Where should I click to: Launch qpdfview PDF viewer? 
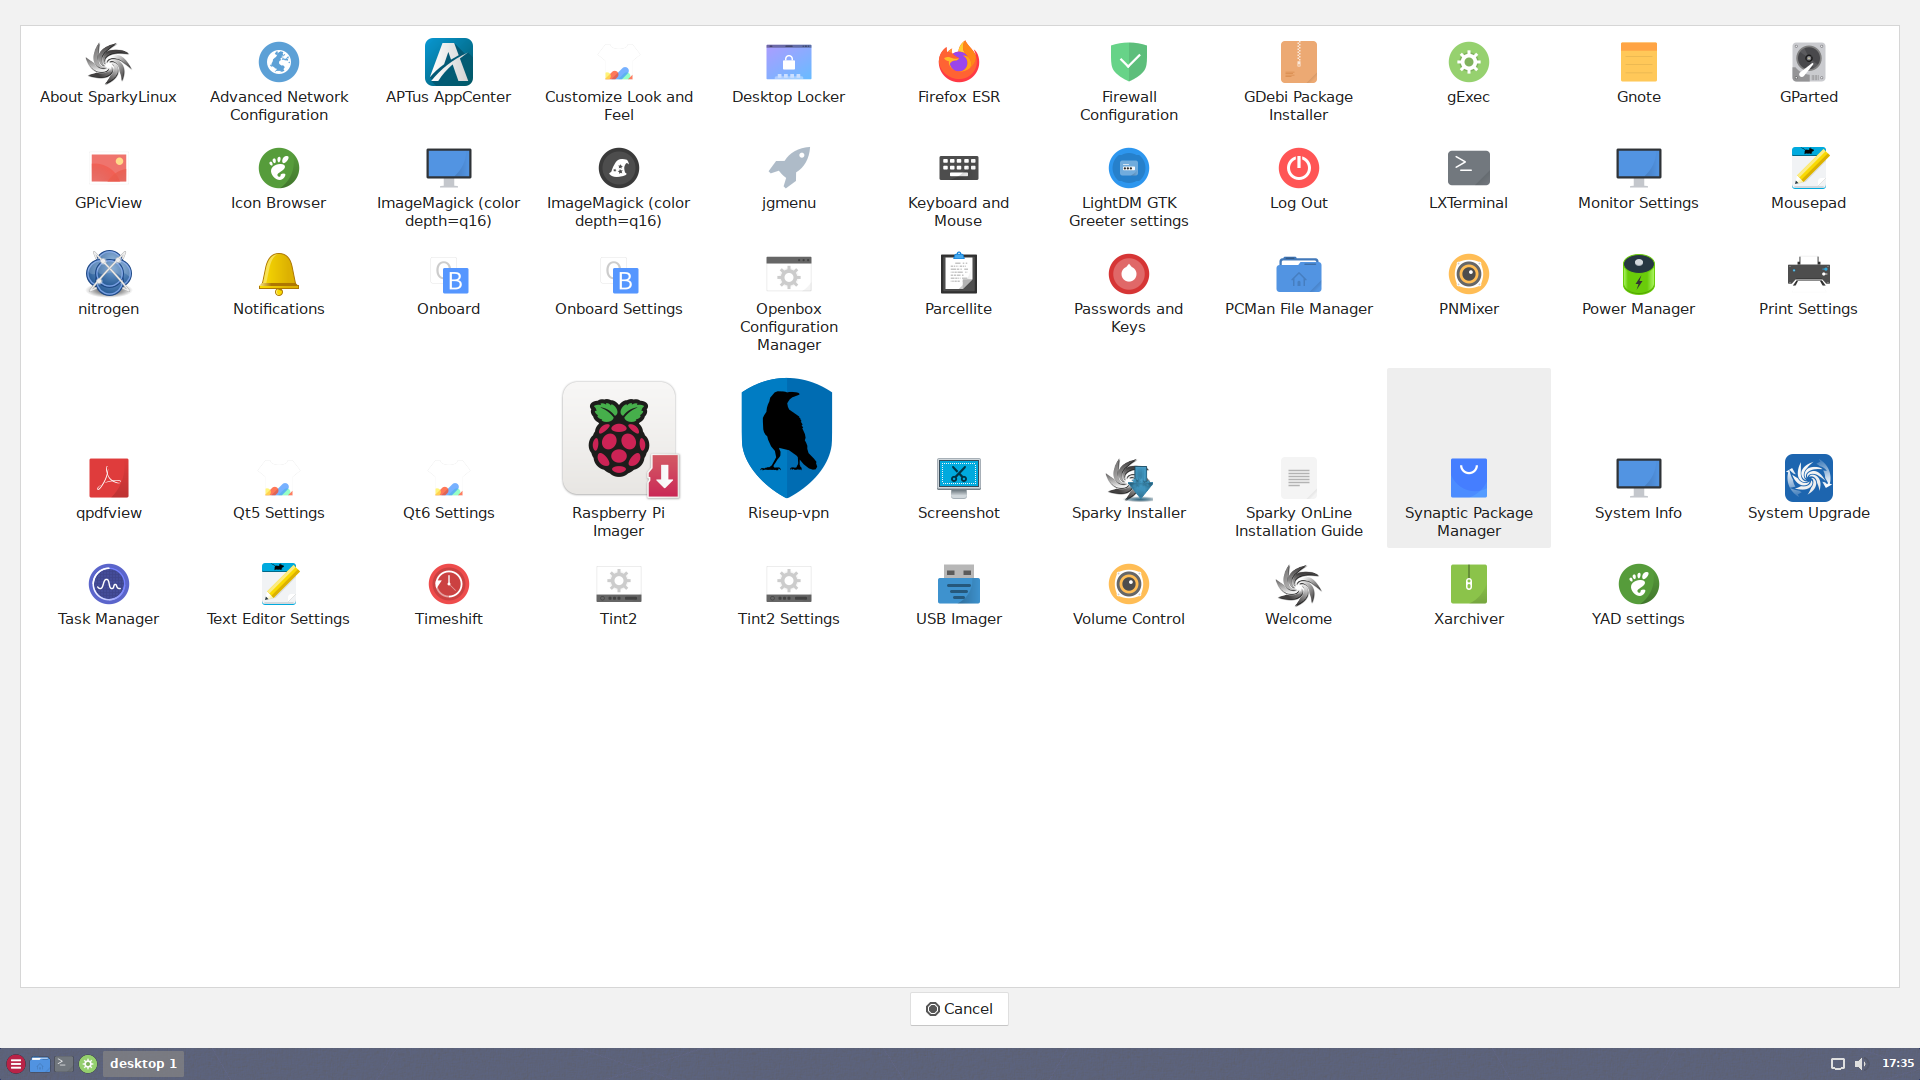coord(108,488)
